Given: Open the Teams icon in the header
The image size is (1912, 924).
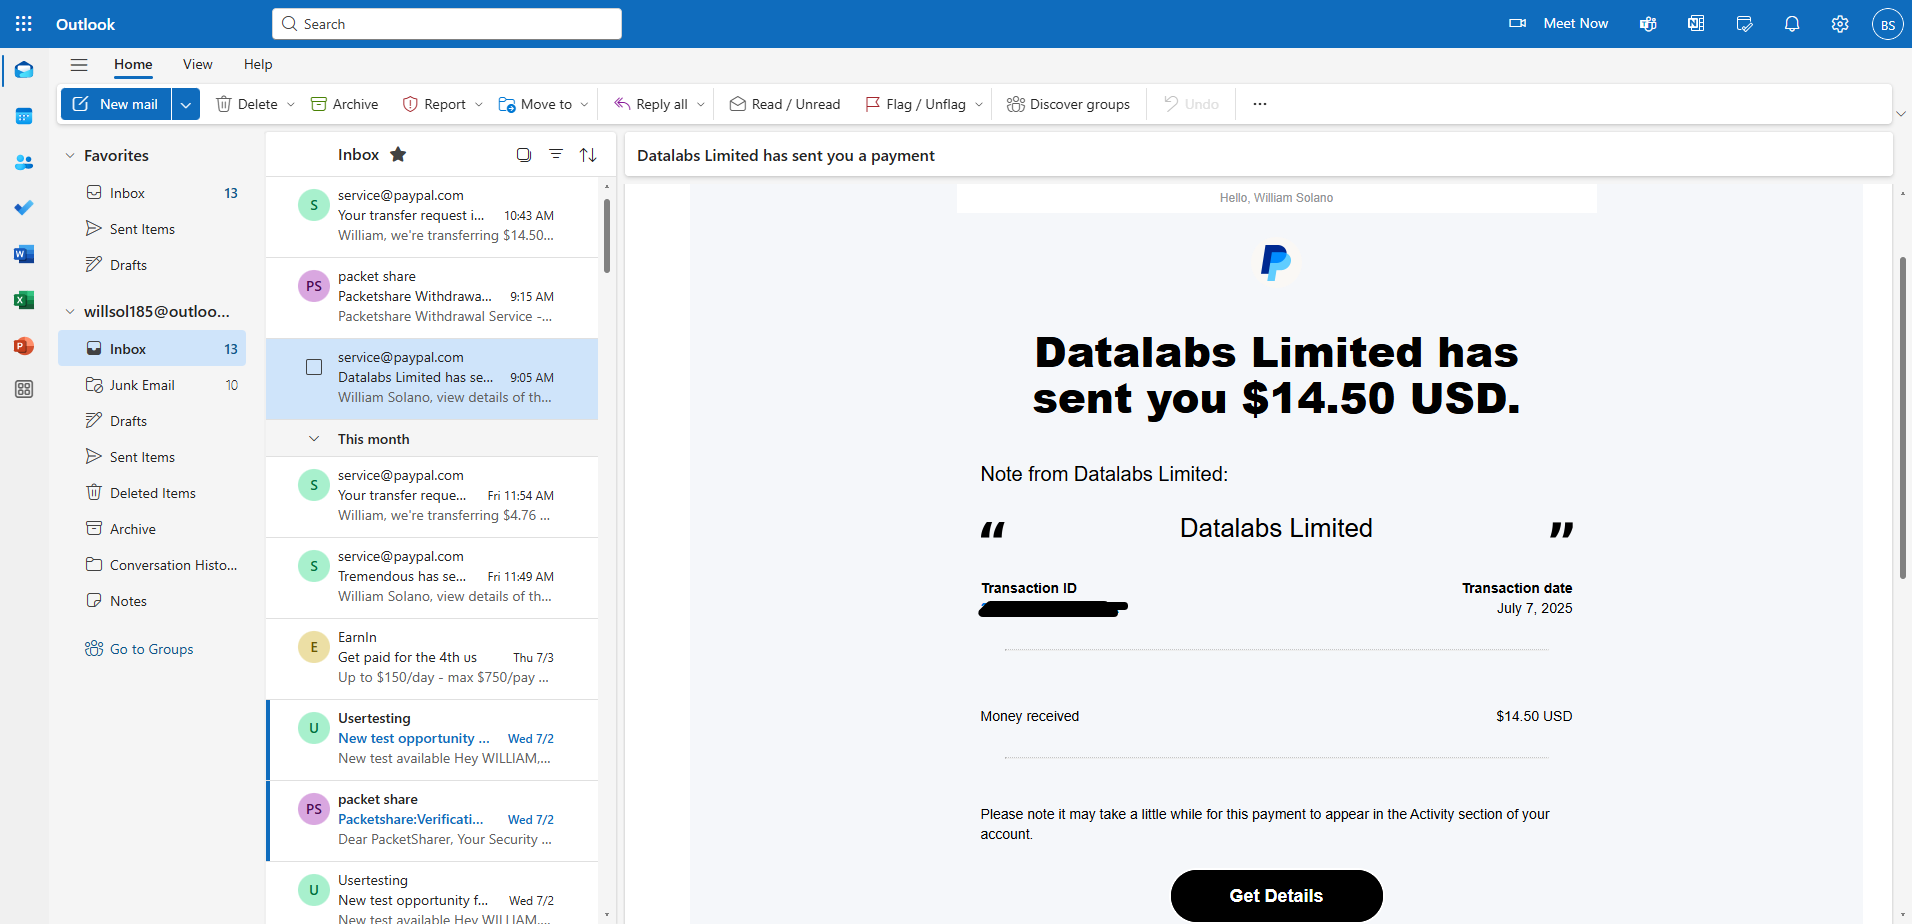Looking at the screenshot, I should tap(1648, 24).
